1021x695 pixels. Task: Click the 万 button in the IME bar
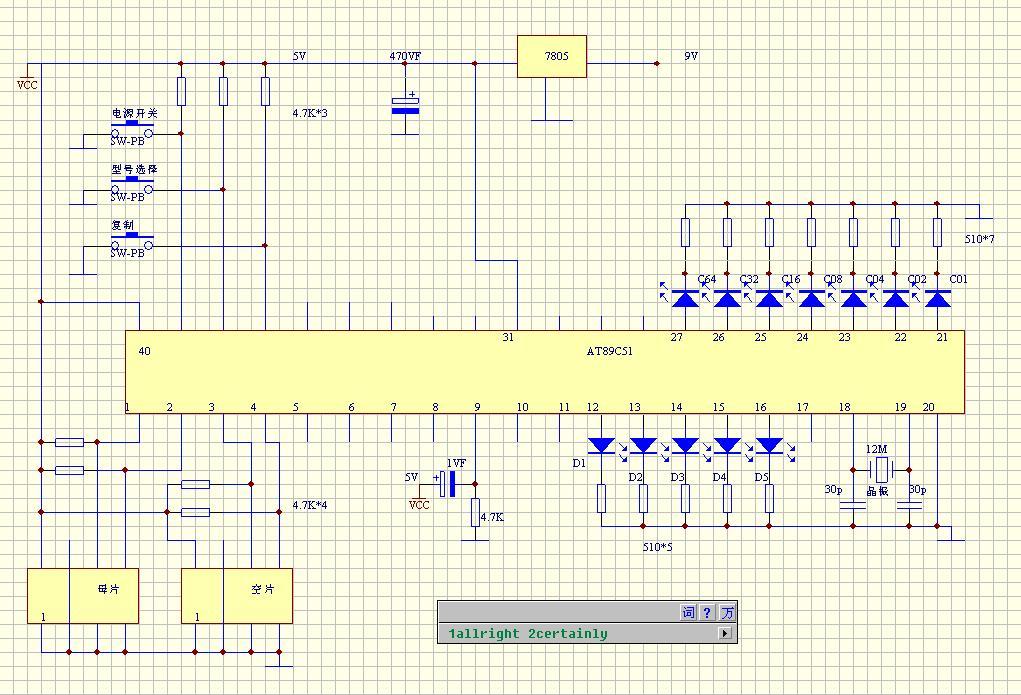tap(727, 613)
